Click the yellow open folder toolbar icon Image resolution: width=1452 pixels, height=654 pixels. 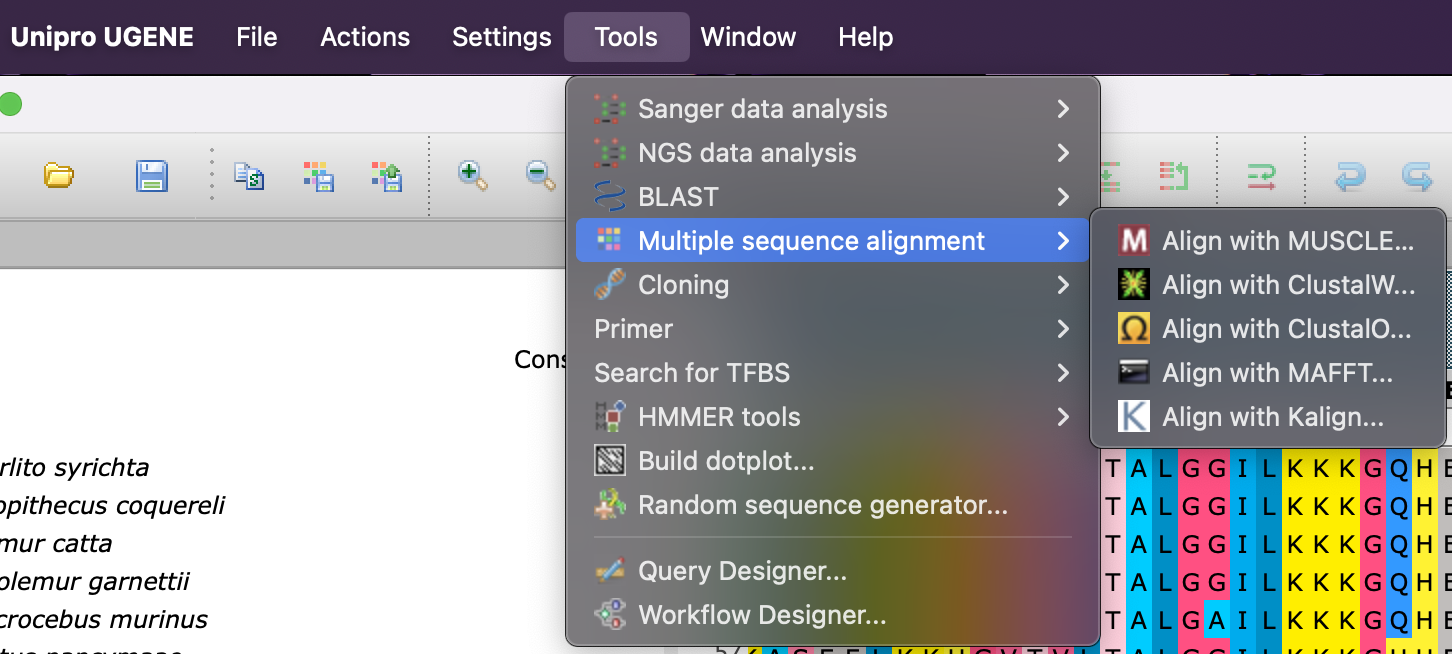59,176
